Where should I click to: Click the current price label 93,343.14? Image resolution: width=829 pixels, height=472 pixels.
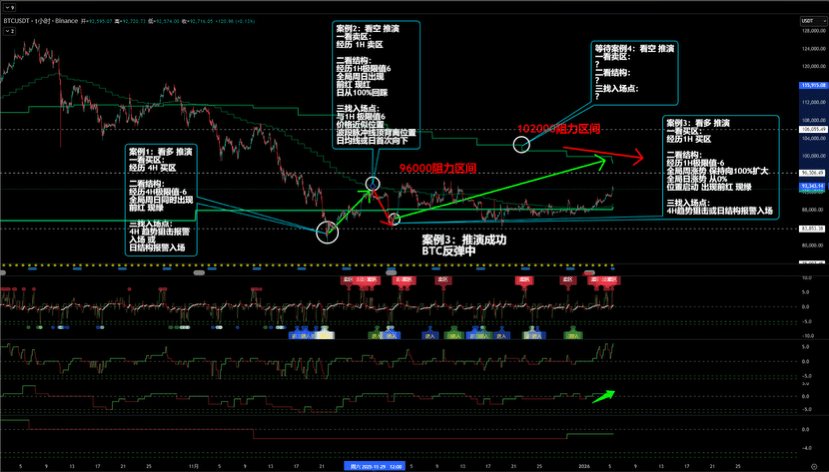pos(811,186)
